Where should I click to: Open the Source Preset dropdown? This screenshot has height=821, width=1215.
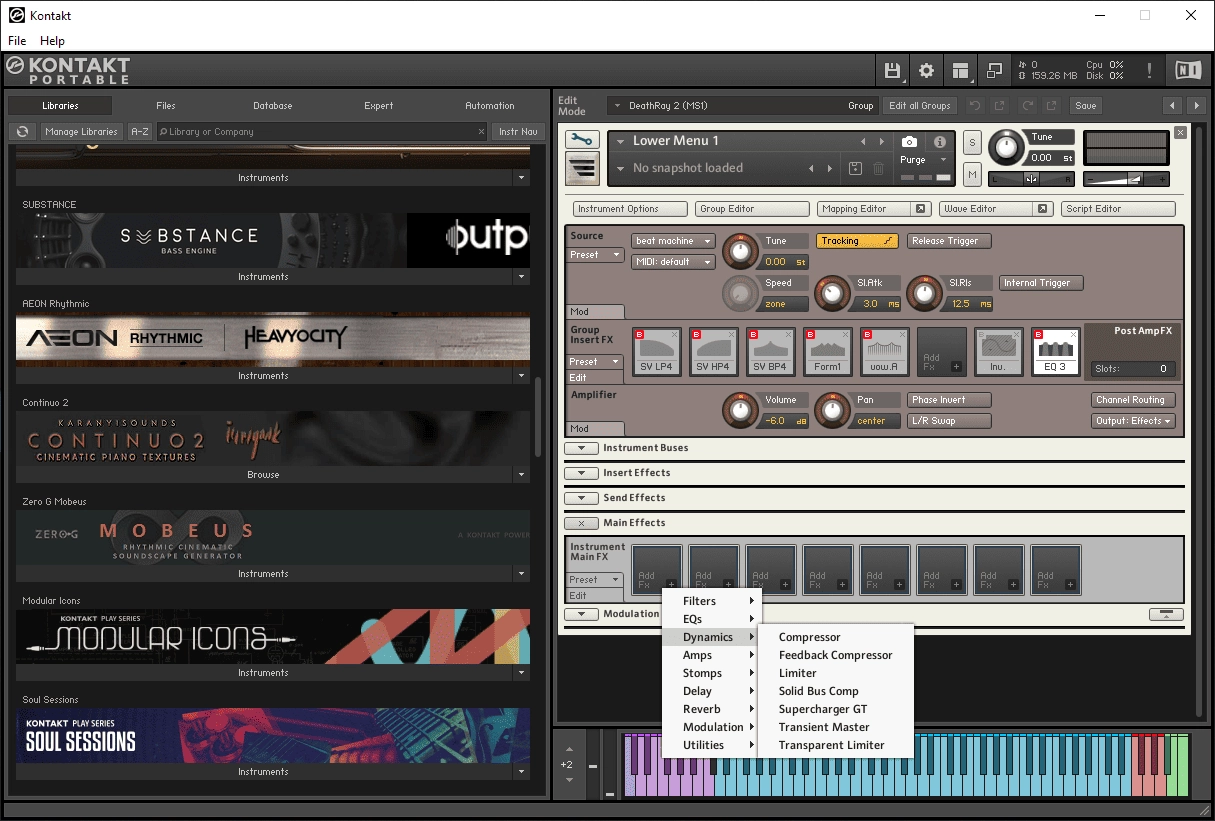point(594,255)
